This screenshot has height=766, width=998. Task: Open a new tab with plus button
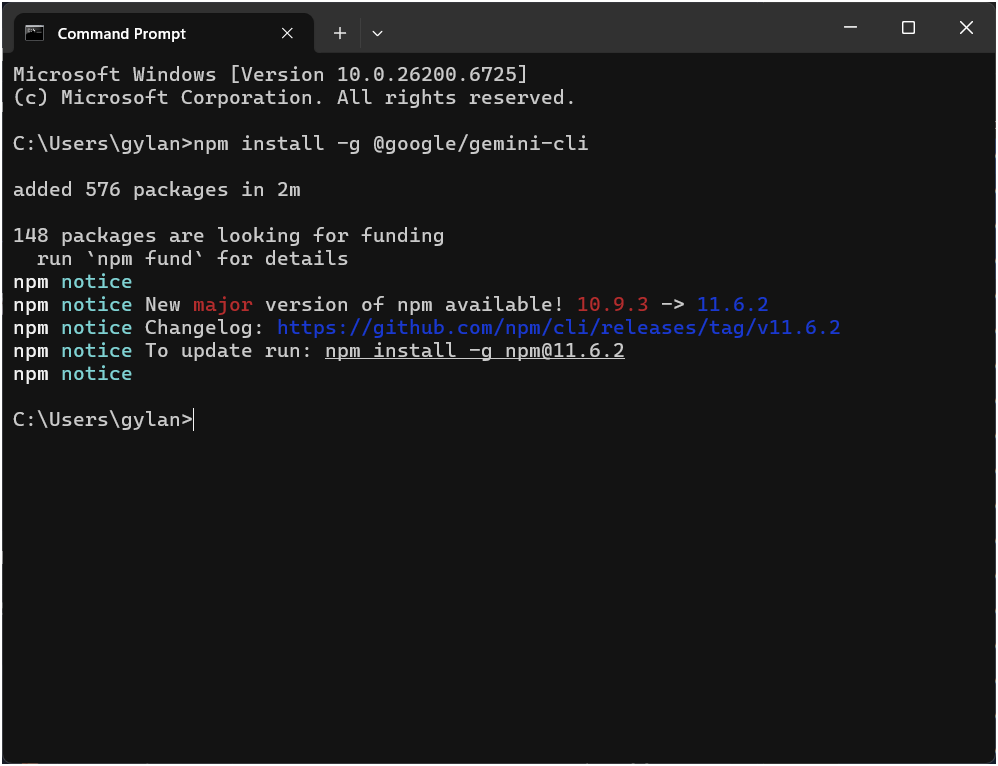pyautogui.click(x=340, y=33)
